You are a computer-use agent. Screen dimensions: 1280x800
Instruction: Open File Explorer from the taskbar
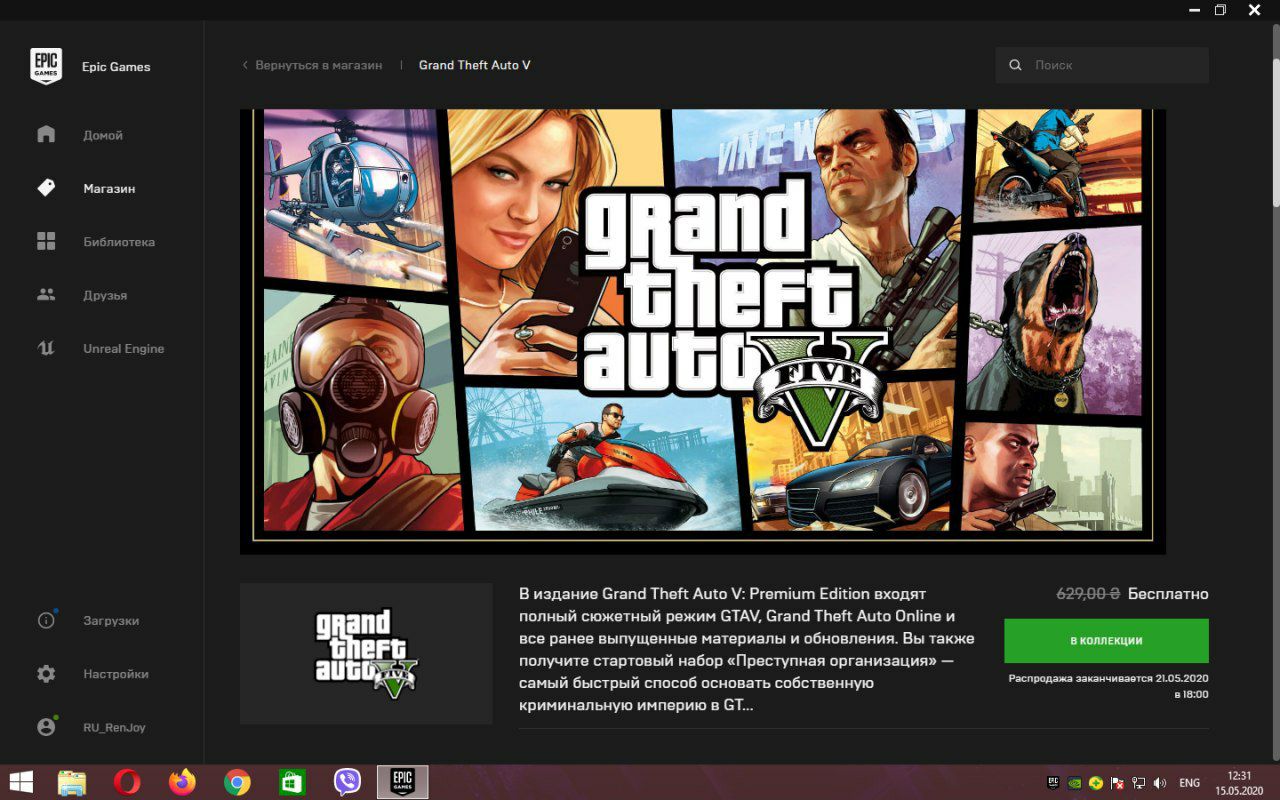(72, 782)
